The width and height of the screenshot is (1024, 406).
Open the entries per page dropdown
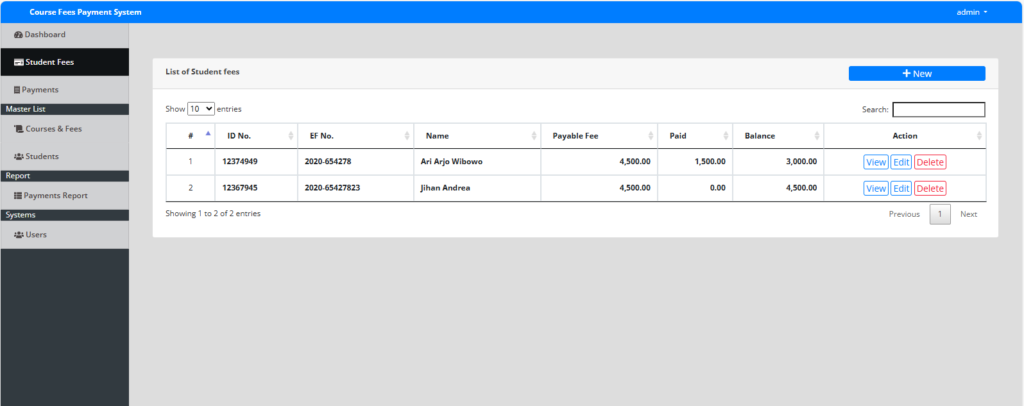(201, 108)
